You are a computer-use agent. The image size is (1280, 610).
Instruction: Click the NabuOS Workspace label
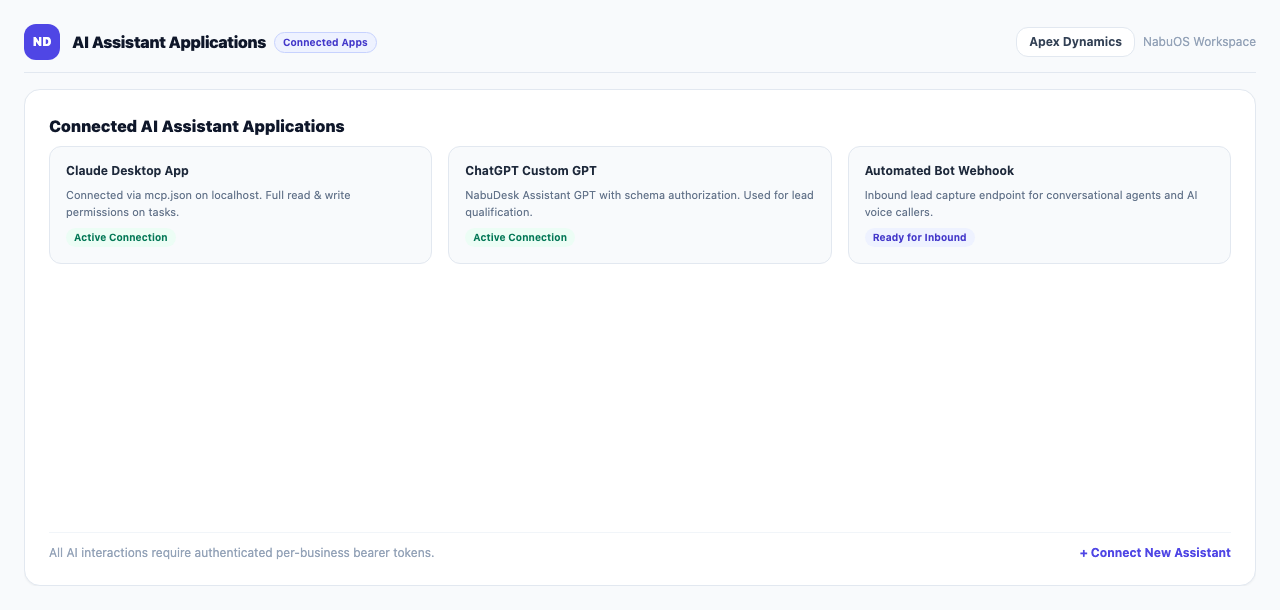(x=1199, y=42)
